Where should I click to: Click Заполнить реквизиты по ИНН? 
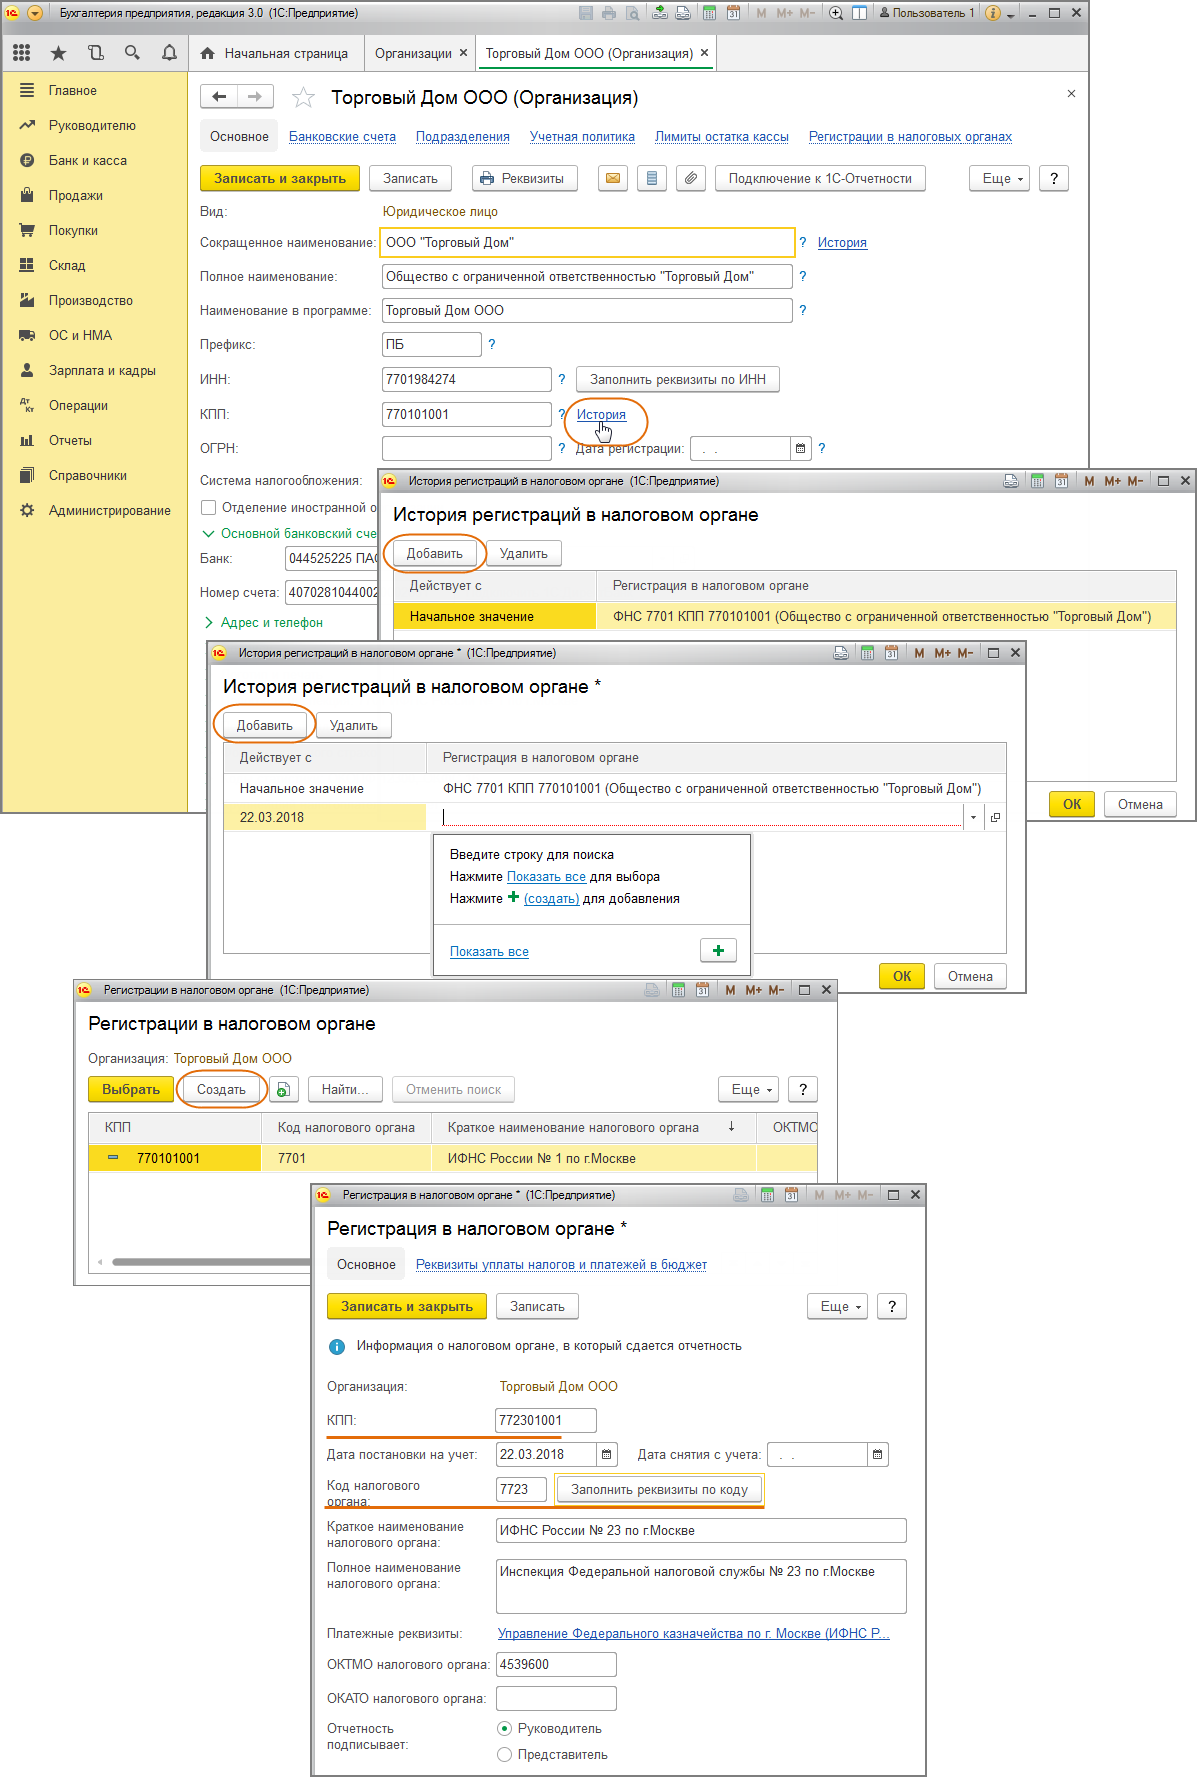pyautogui.click(x=678, y=379)
